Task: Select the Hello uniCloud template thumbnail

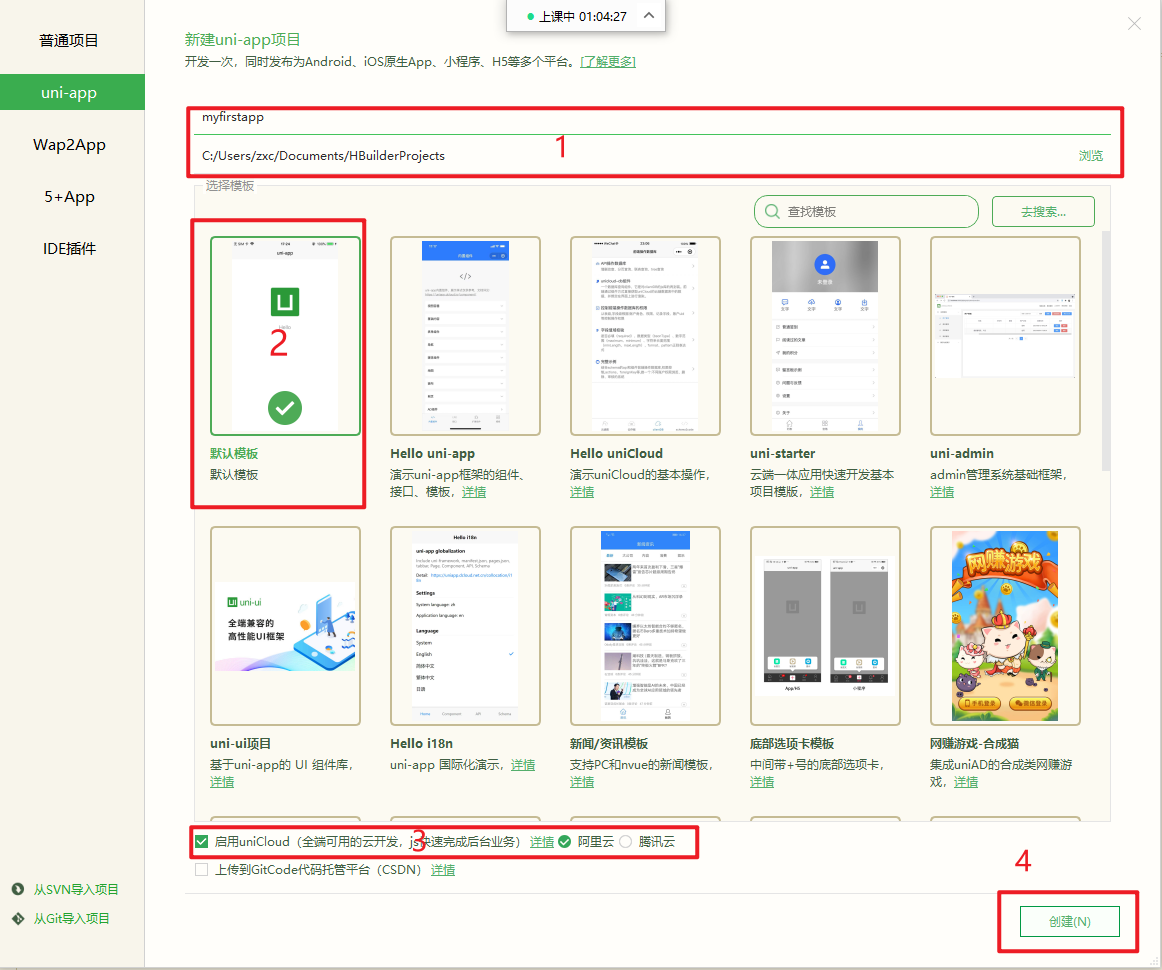Action: click(645, 336)
